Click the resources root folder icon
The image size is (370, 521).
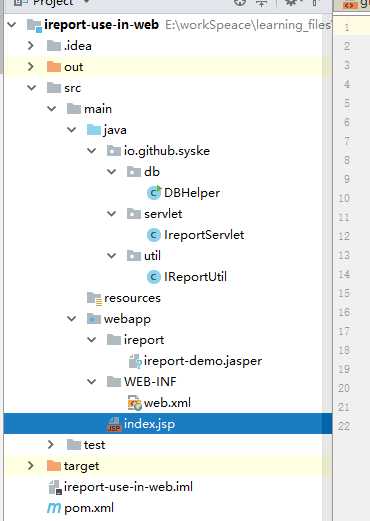tap(94, 298)
